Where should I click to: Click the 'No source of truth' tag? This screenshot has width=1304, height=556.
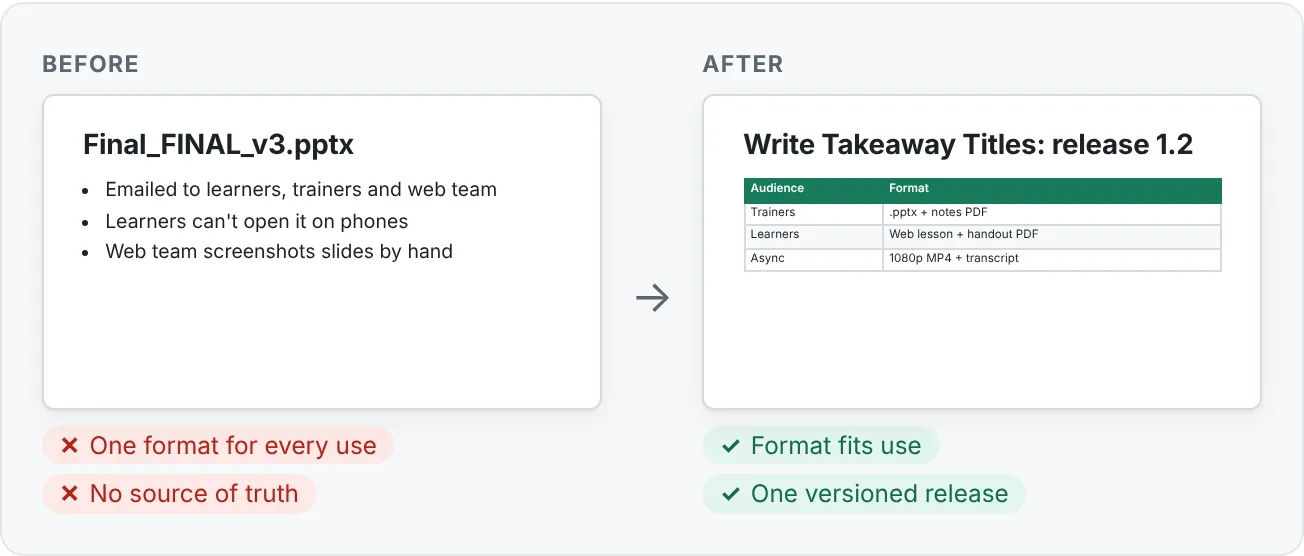pos(179,494)
